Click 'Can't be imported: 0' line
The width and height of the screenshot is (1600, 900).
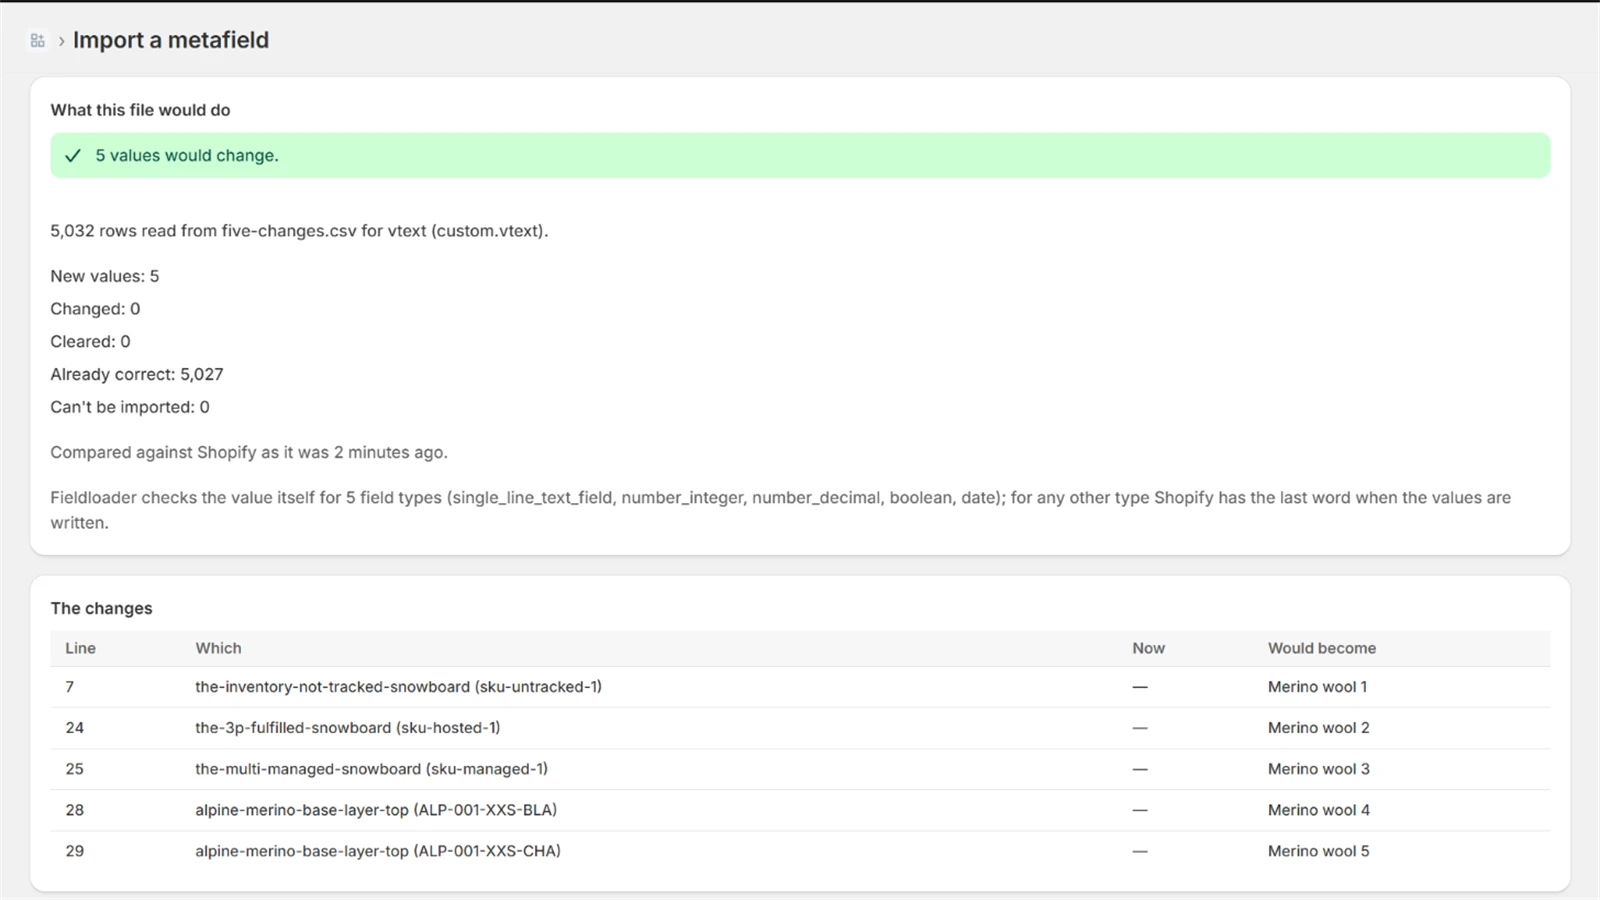(x=130, y=407)
